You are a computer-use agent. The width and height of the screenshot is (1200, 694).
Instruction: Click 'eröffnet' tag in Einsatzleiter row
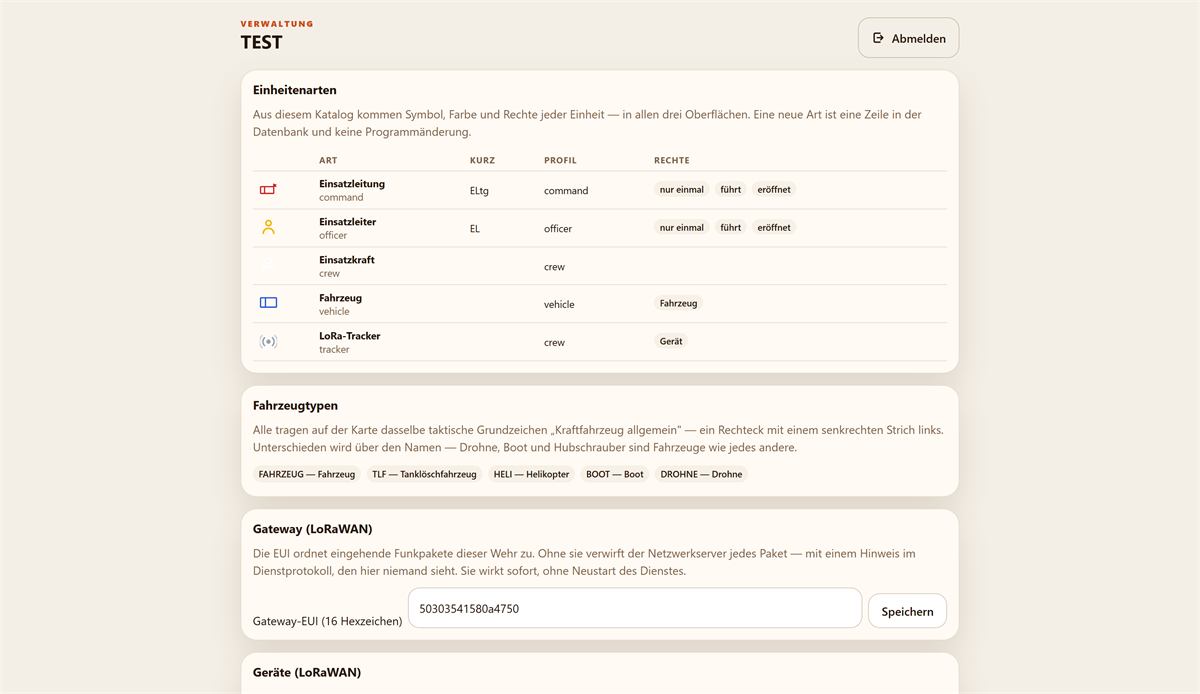774,227
